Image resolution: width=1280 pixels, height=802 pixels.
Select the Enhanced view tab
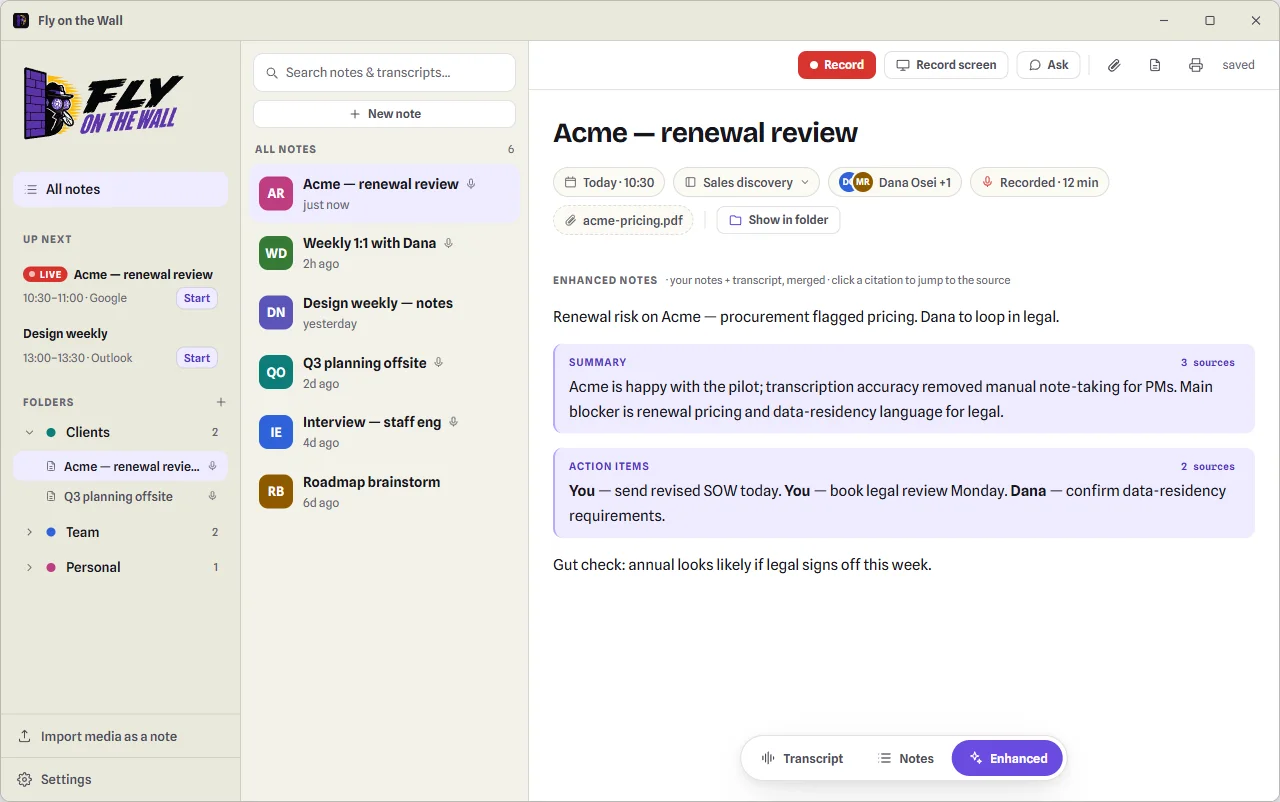click(x=1008, y=759)
